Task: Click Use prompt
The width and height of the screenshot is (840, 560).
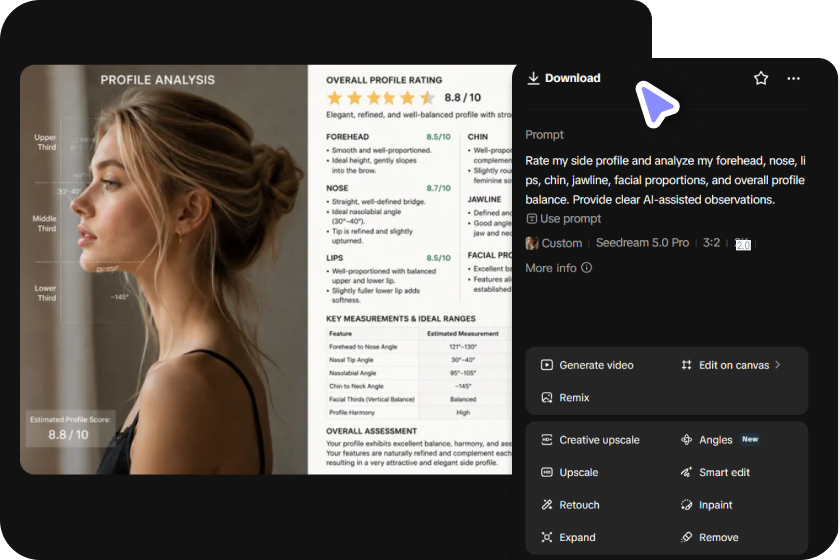Action: (564, 219)
